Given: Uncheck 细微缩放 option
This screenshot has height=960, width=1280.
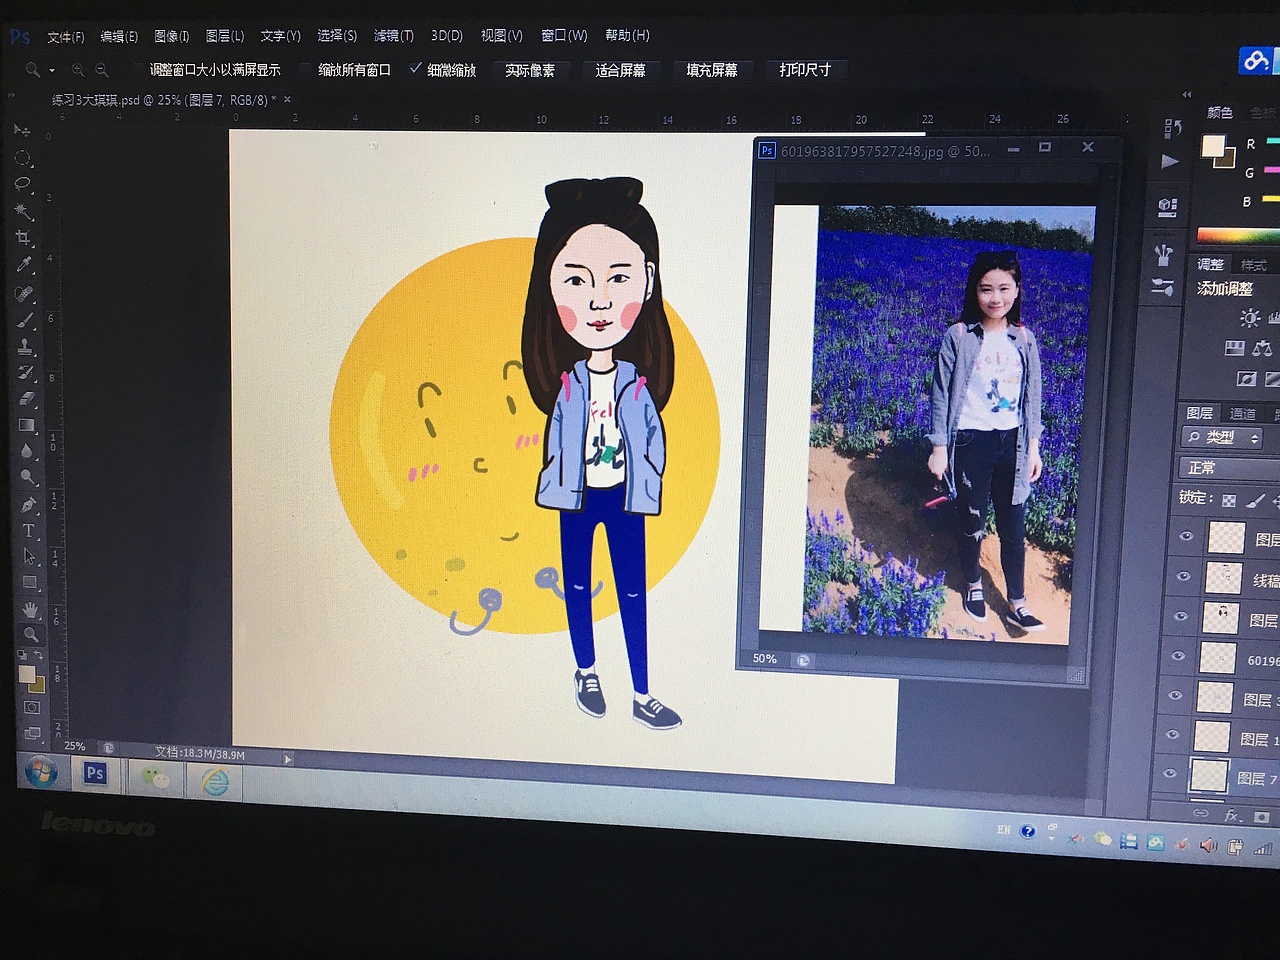Looking at the screenshot, I should tap(443, 70).
